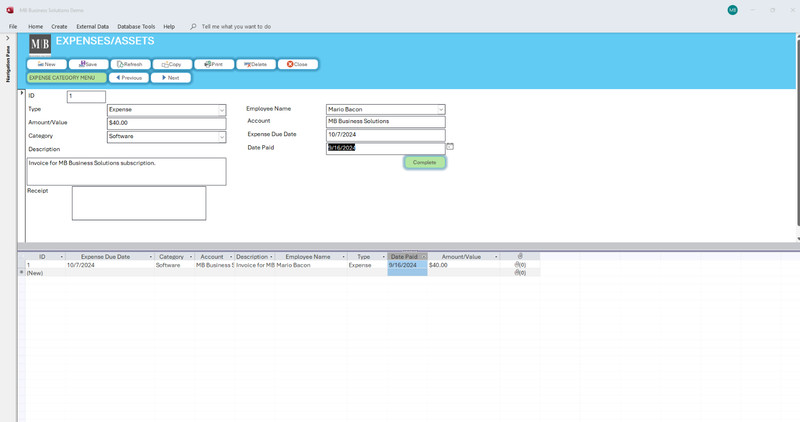Open the Category dropdown arrow
This screenshot has height=422, width=800.
click(221, 137)
